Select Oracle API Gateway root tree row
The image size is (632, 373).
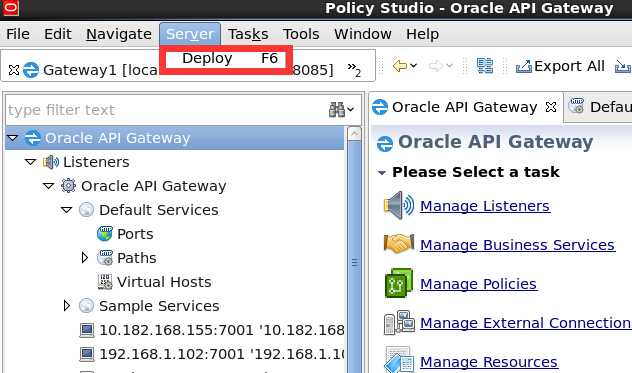pos(175,138)
